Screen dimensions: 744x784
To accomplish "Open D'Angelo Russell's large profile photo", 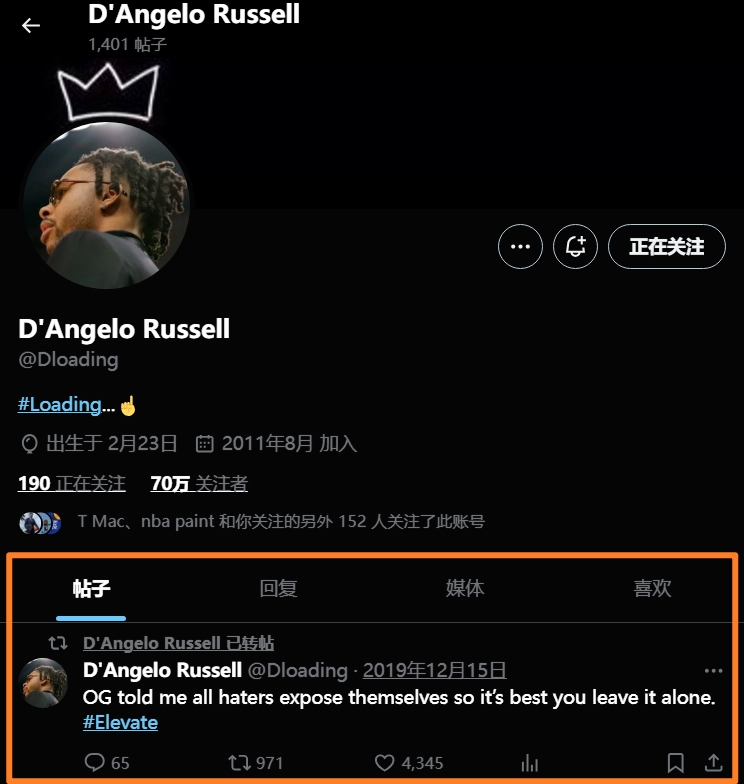I will tap(106, 206).
